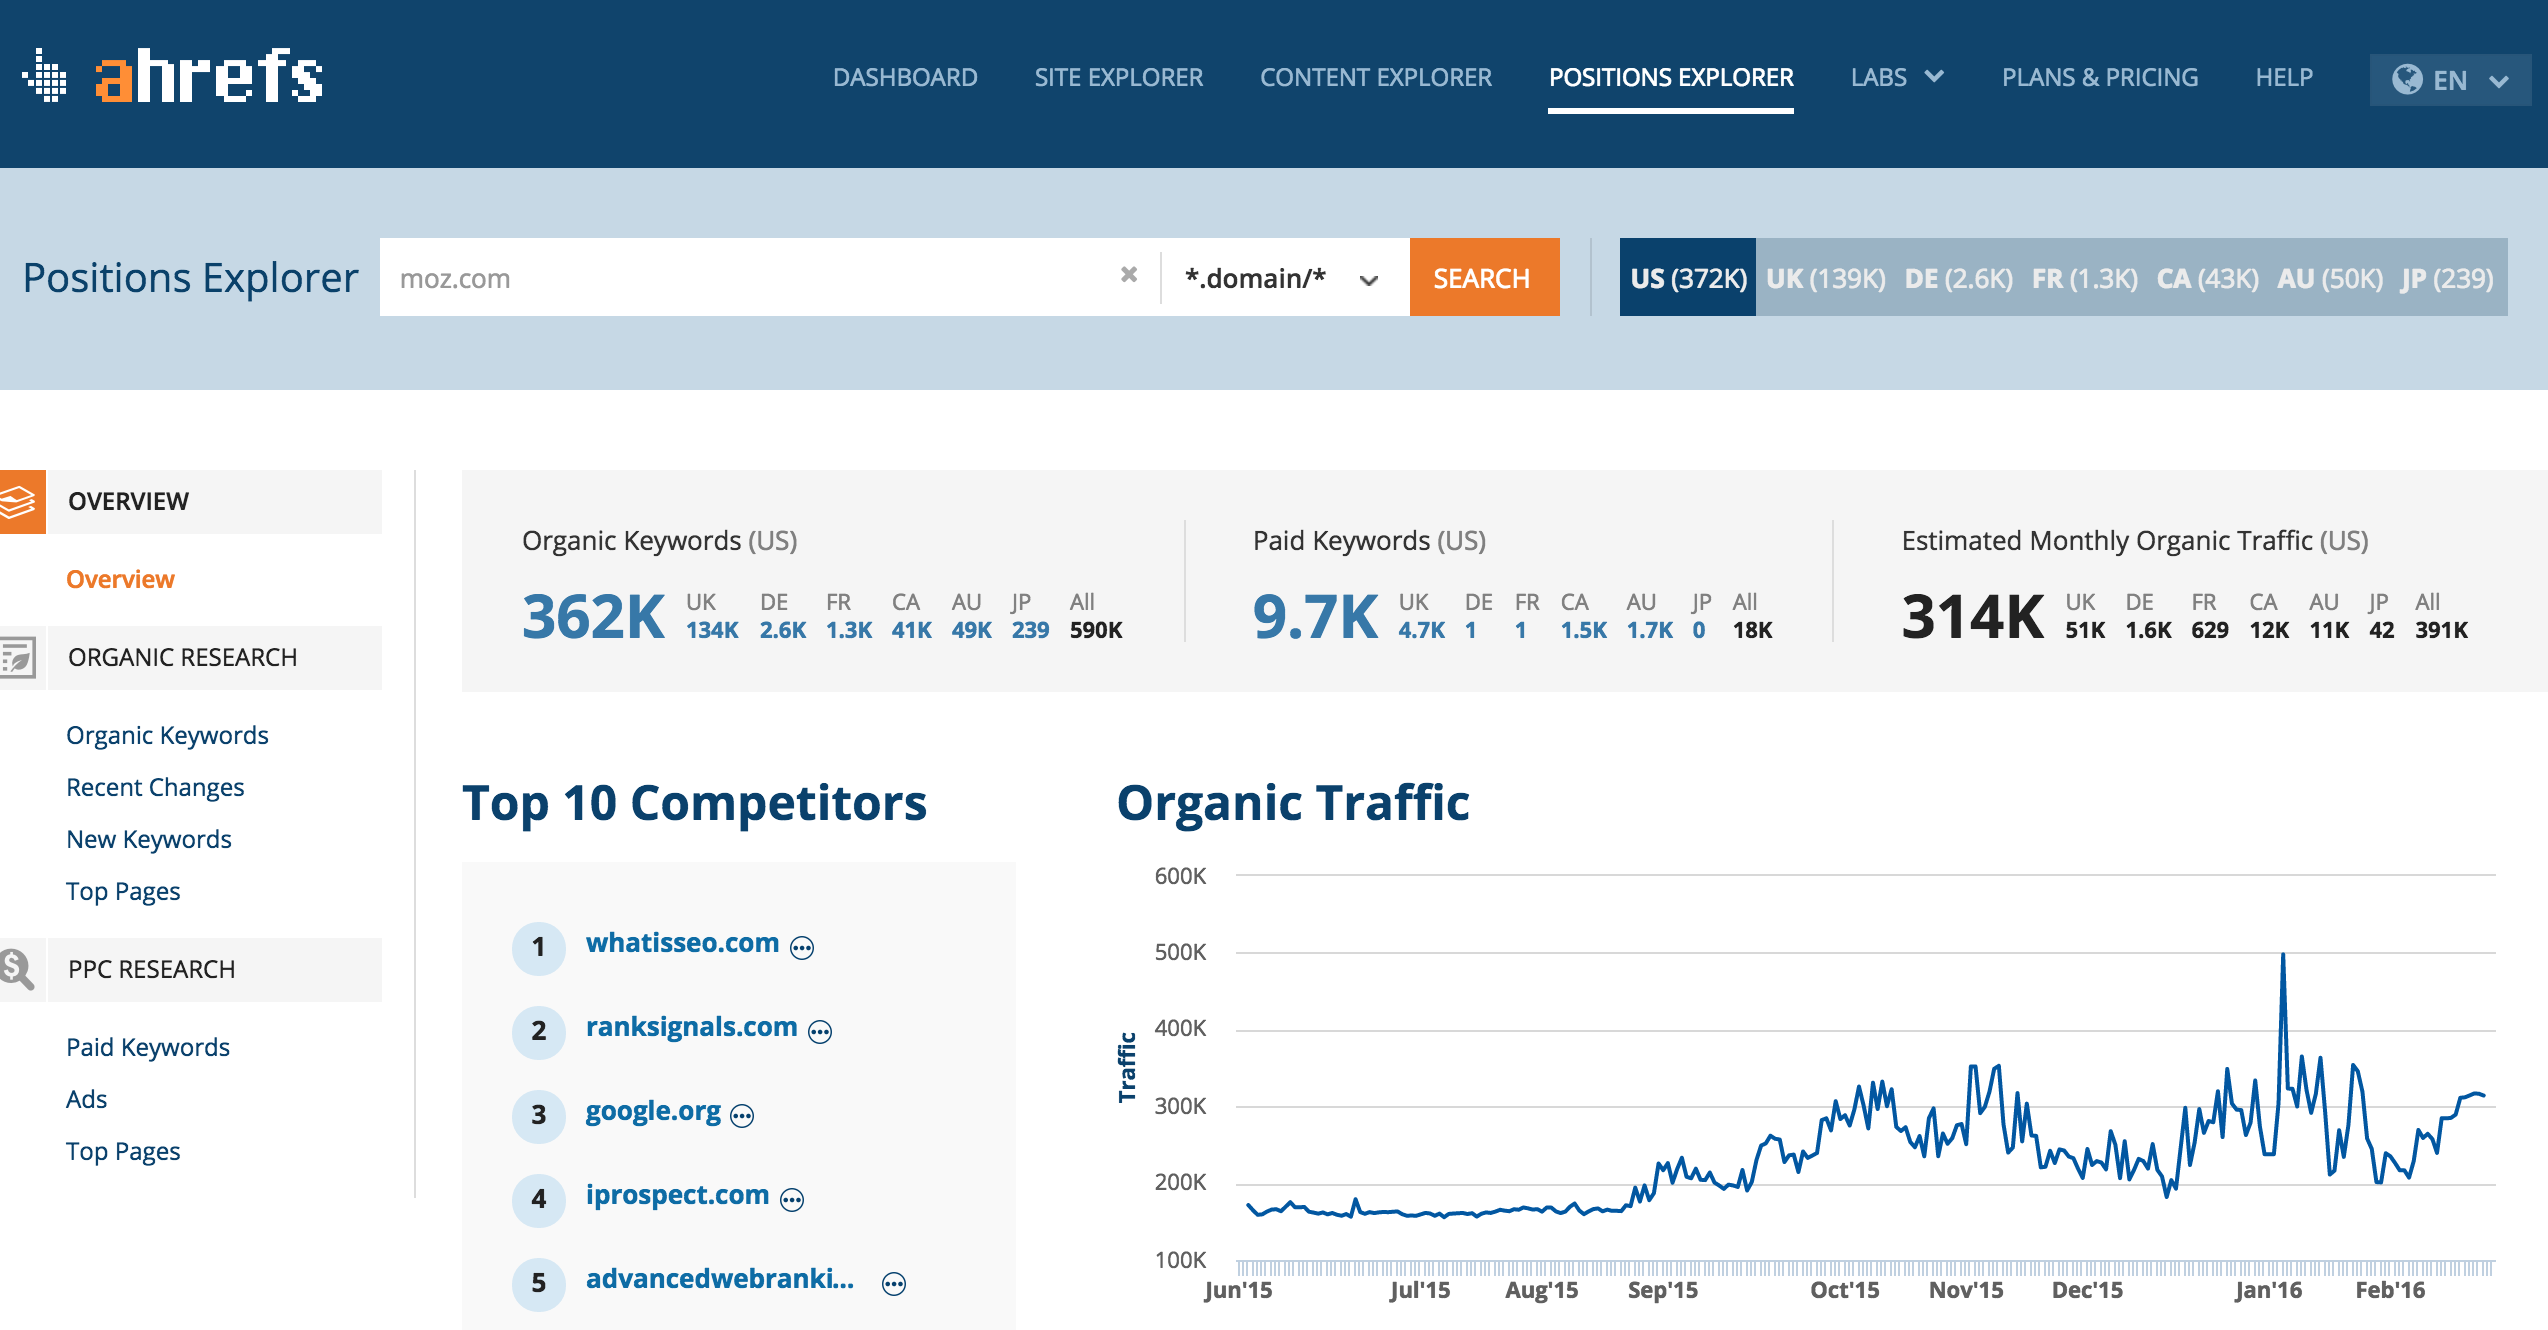Open more options for iprospect.com

coord(792,1199)
